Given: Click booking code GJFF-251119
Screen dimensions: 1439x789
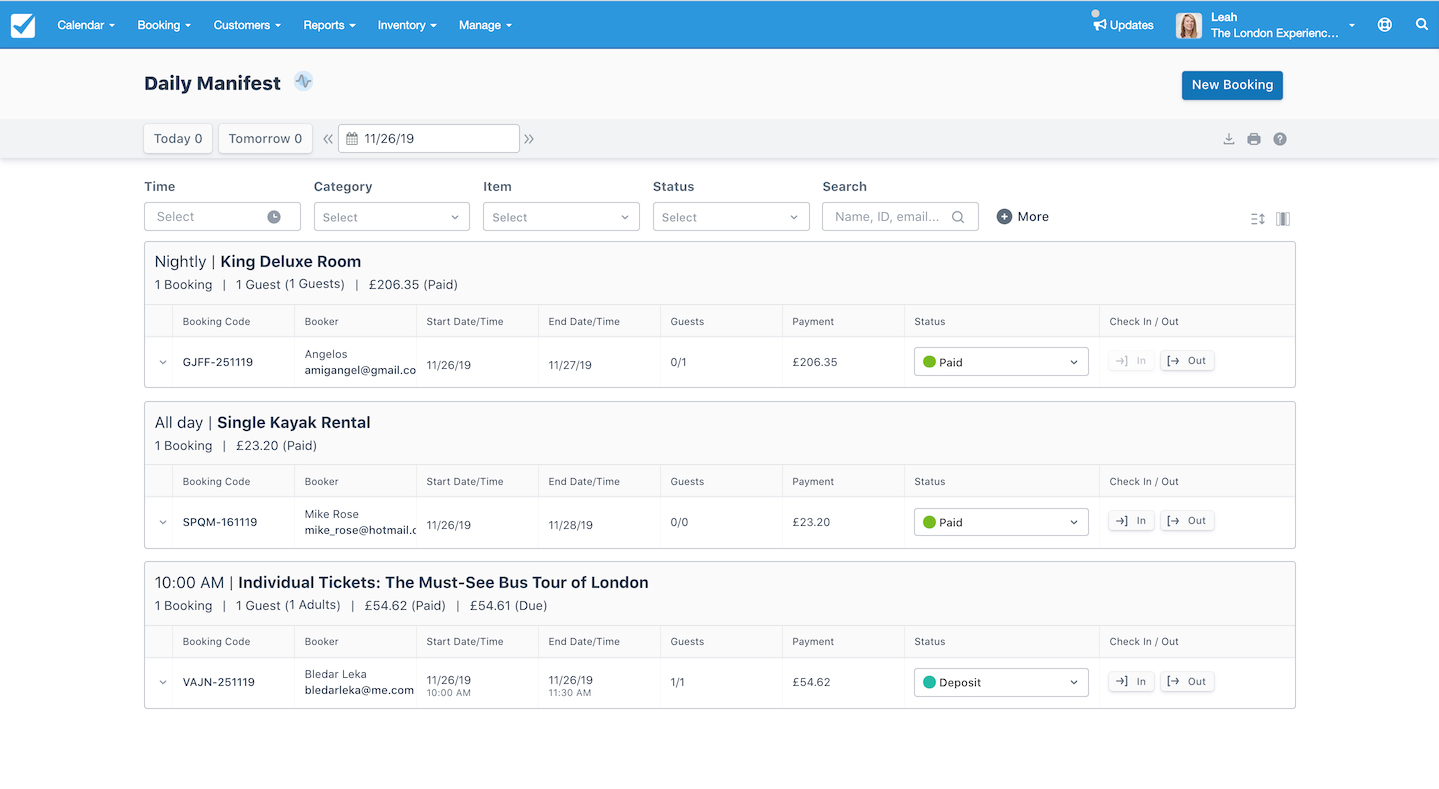Looking at the screenshot, I should pos(218,362).
